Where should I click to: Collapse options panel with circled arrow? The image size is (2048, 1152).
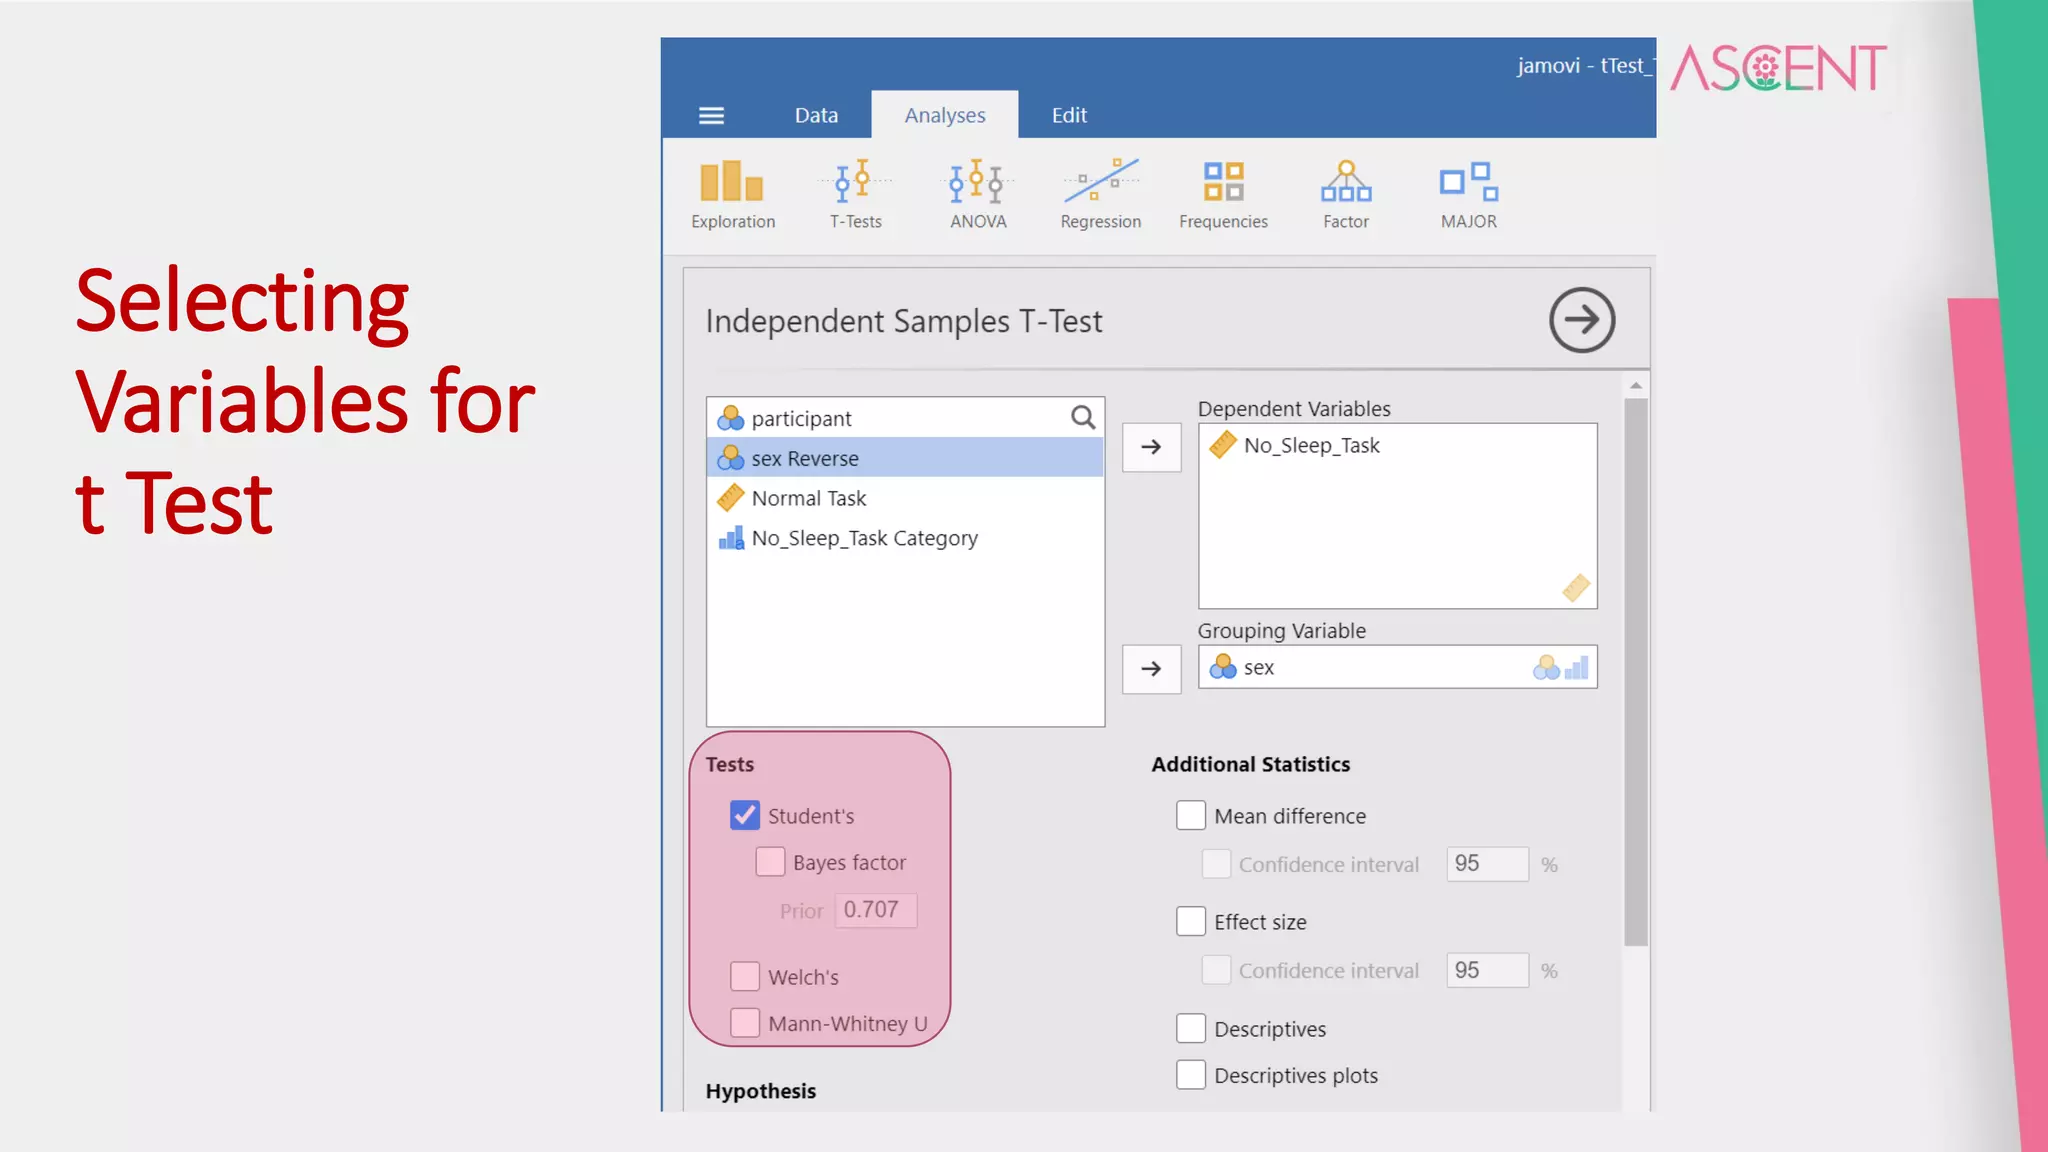[x=1581, y=320]
